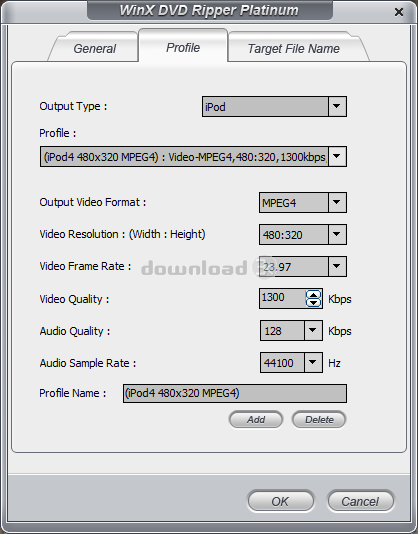Click the Add profile button
Screen dimensions: 418x534
[256, 420]
